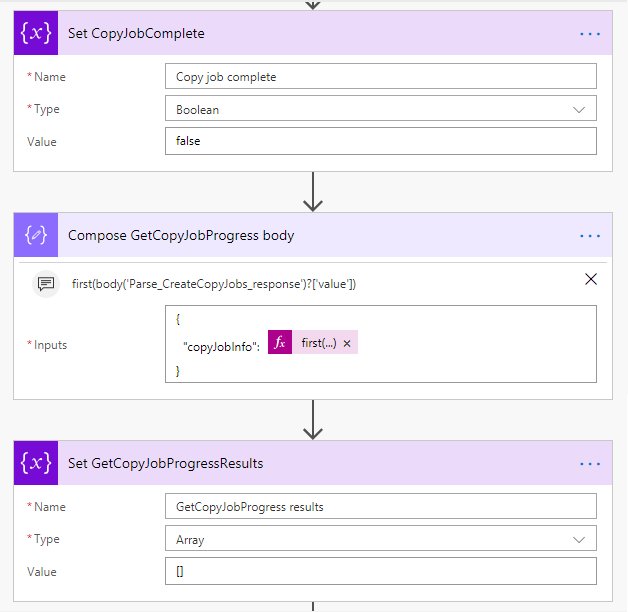The height and width of the screenshot is (612, 628).
Task: Select the first(...) expression token
Action: [x=318, y=343]
